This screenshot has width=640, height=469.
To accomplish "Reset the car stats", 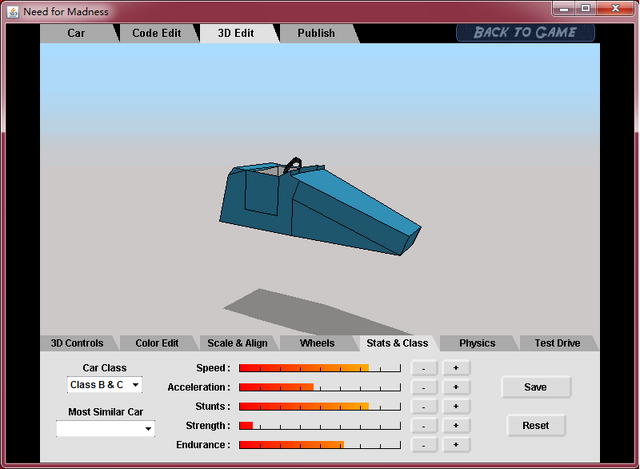I will 536,426.
